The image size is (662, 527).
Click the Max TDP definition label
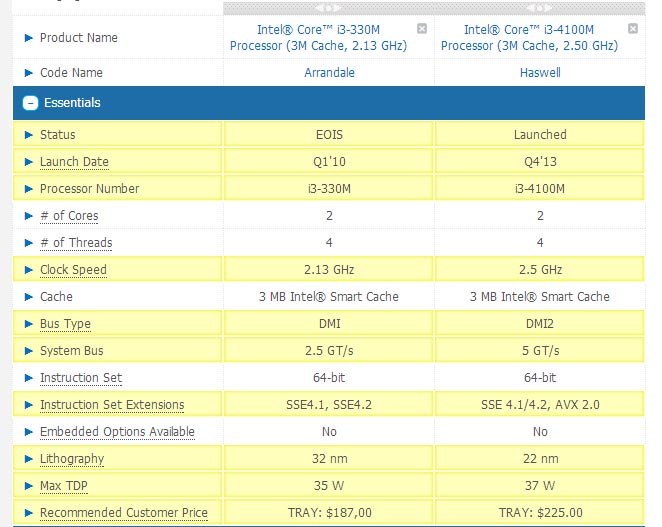tap(64, 486)
